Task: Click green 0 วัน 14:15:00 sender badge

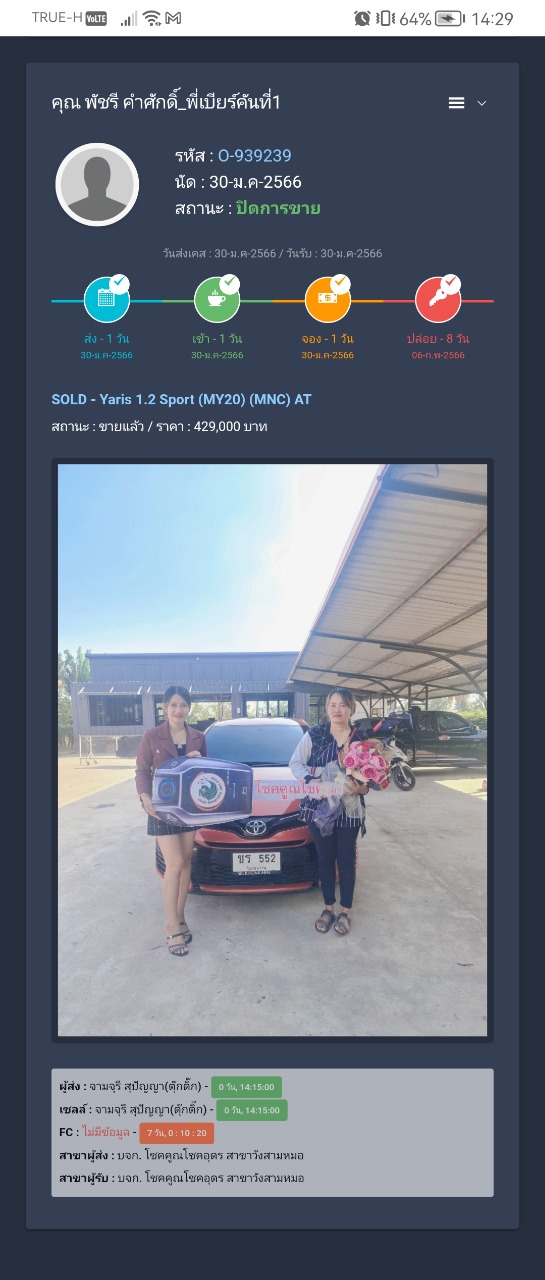Action: [x=246, y=1086]
